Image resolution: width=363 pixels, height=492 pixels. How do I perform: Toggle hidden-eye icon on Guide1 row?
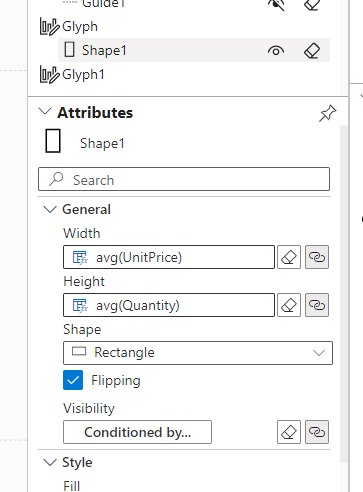click(276, 4)
